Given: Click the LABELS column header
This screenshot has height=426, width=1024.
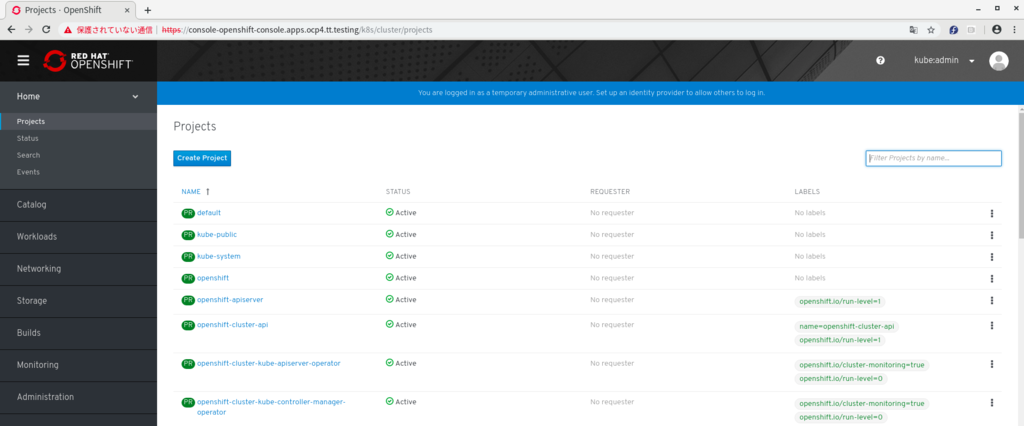Looking at the screenshot, I should (807, 192).
